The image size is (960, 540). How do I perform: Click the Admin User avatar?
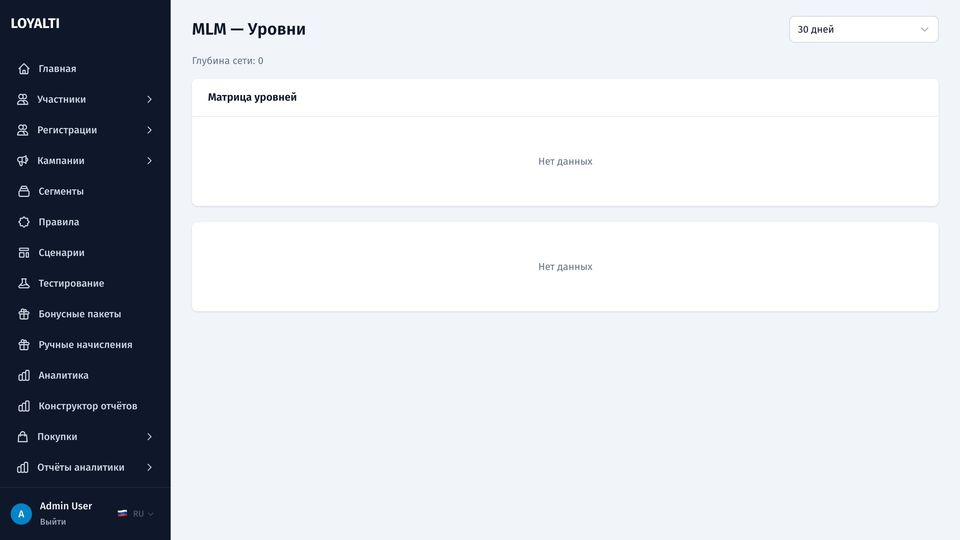point(21,514)
